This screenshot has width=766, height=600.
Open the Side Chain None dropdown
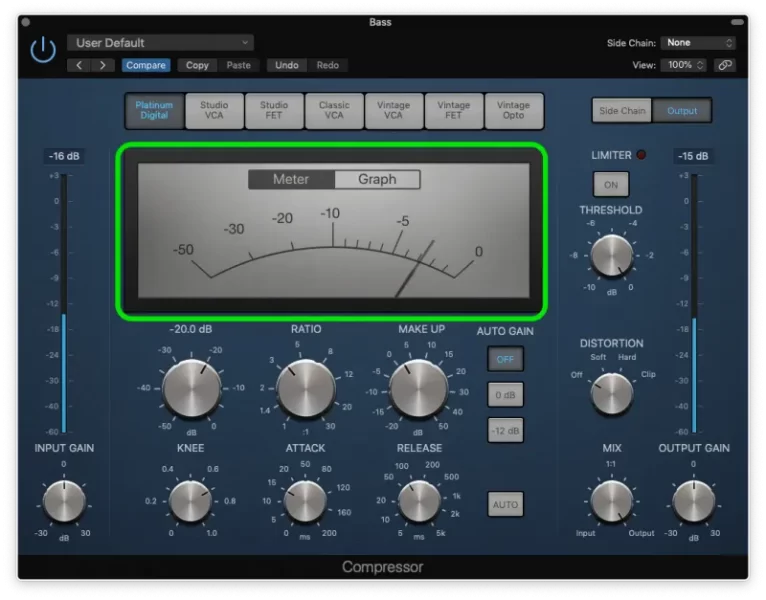(698, 43)
